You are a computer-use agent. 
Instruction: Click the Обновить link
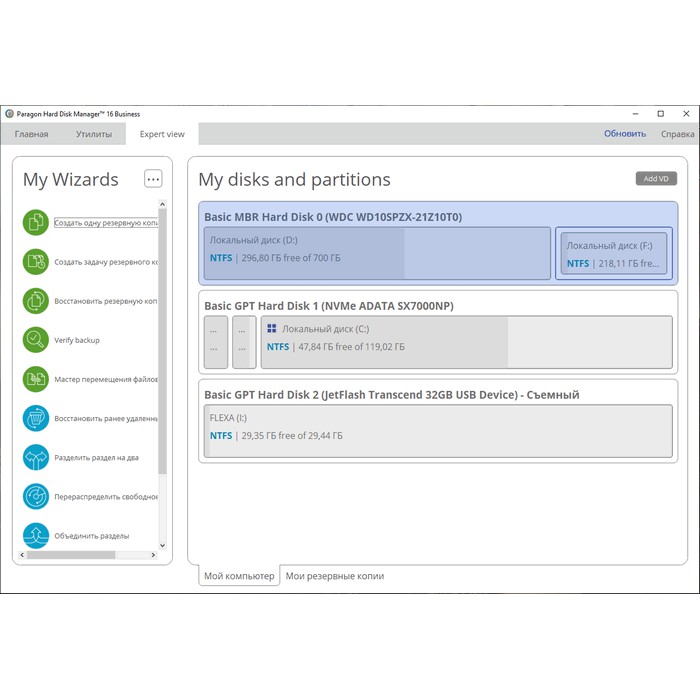[x=624, y=134]
